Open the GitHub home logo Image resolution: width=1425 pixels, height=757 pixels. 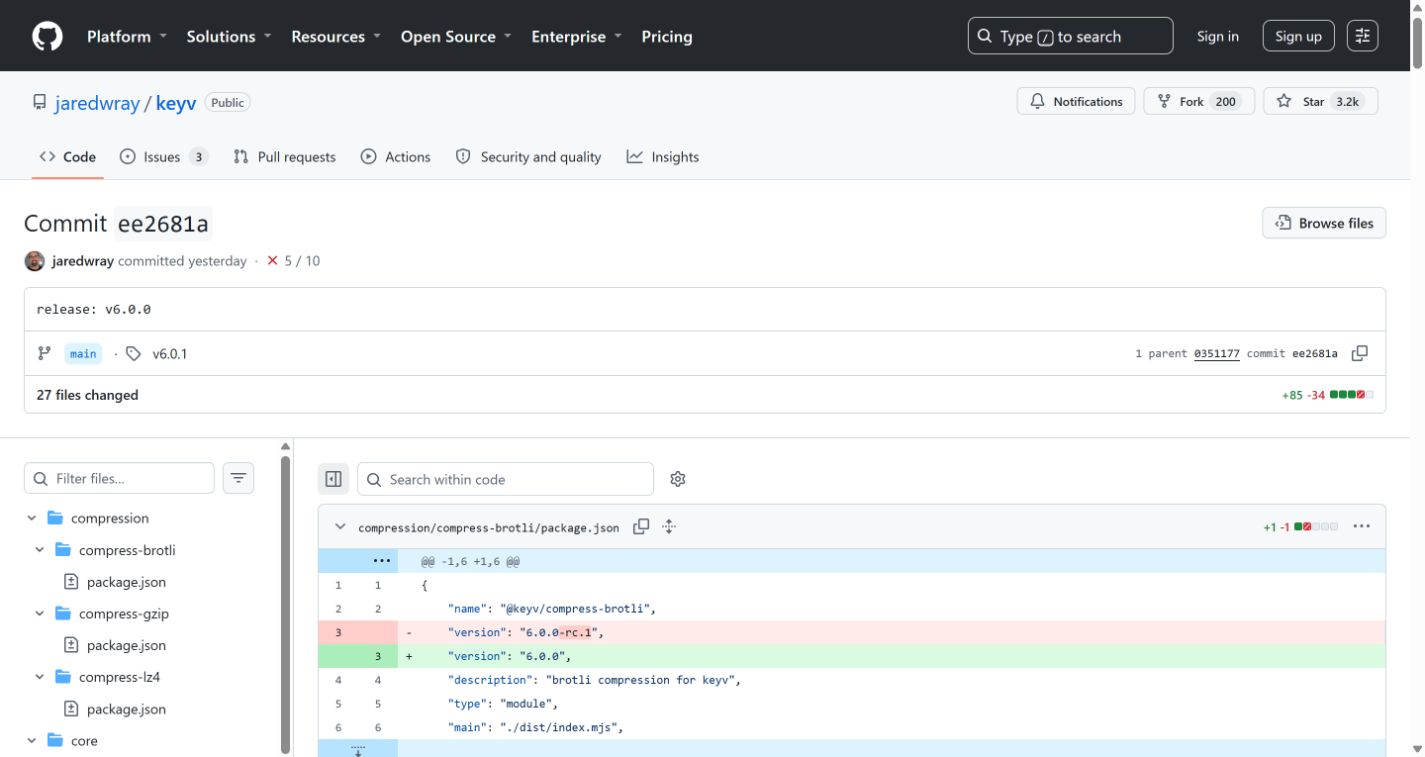(47, 36)
